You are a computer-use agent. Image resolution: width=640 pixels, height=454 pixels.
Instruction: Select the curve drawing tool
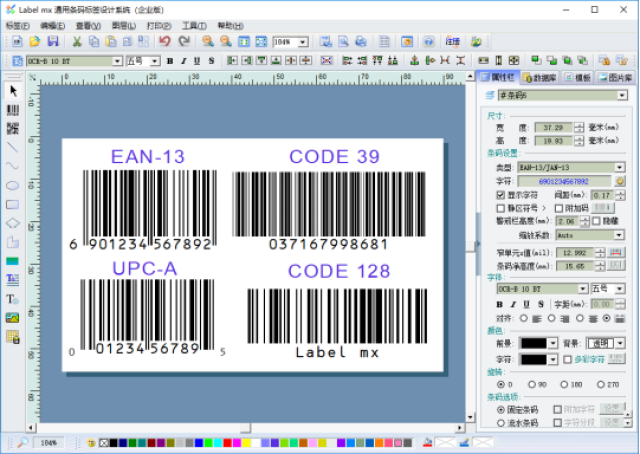[x=13, y=166]
